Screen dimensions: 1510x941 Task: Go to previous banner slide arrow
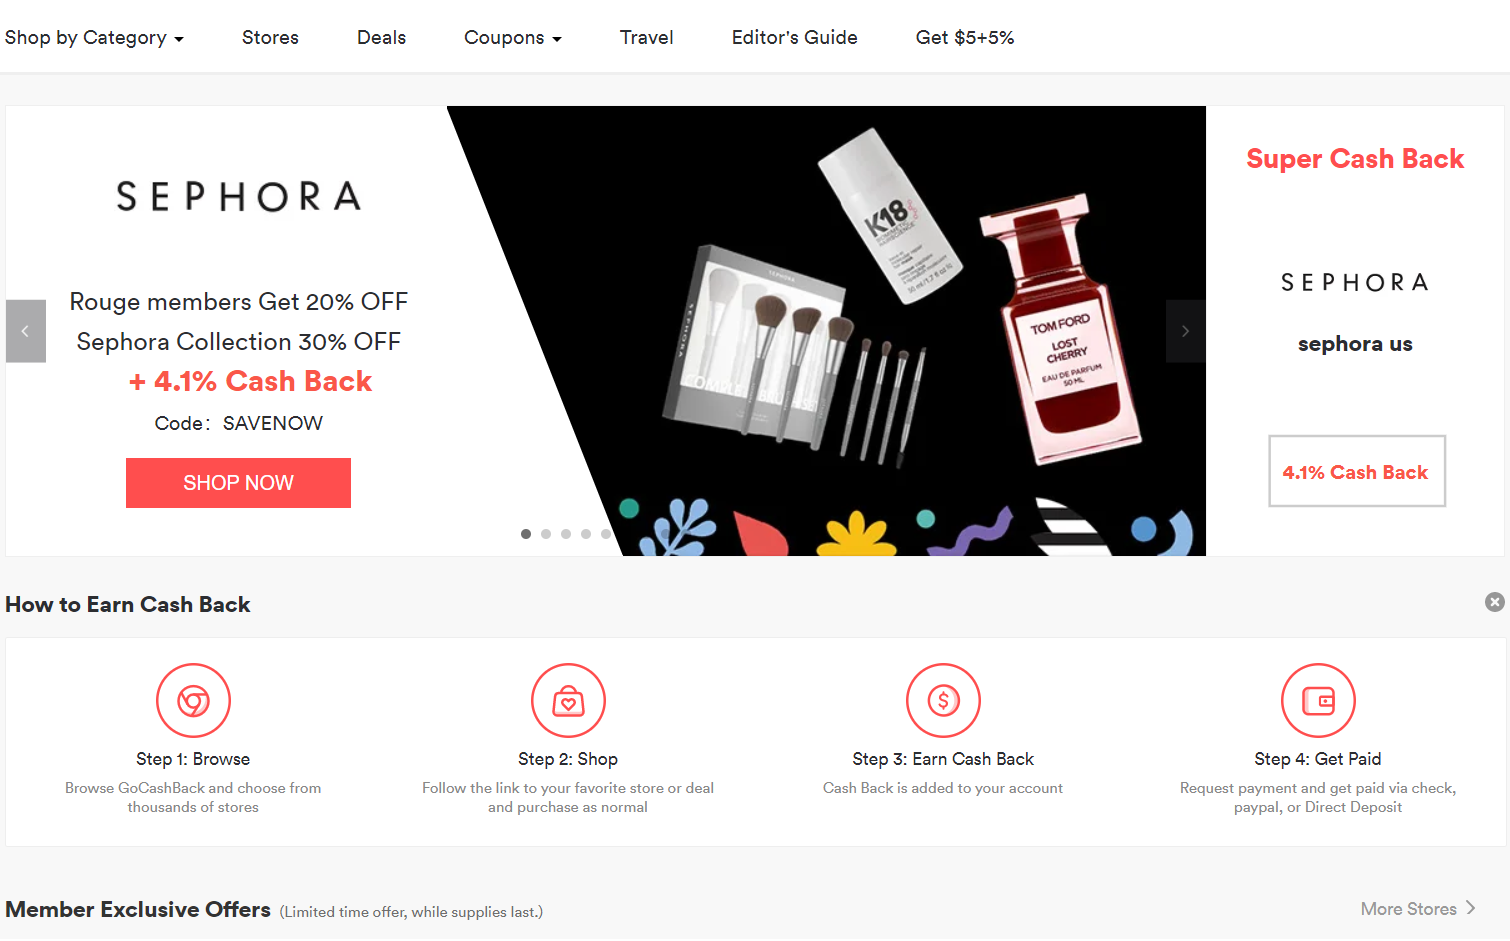(26, 331)
